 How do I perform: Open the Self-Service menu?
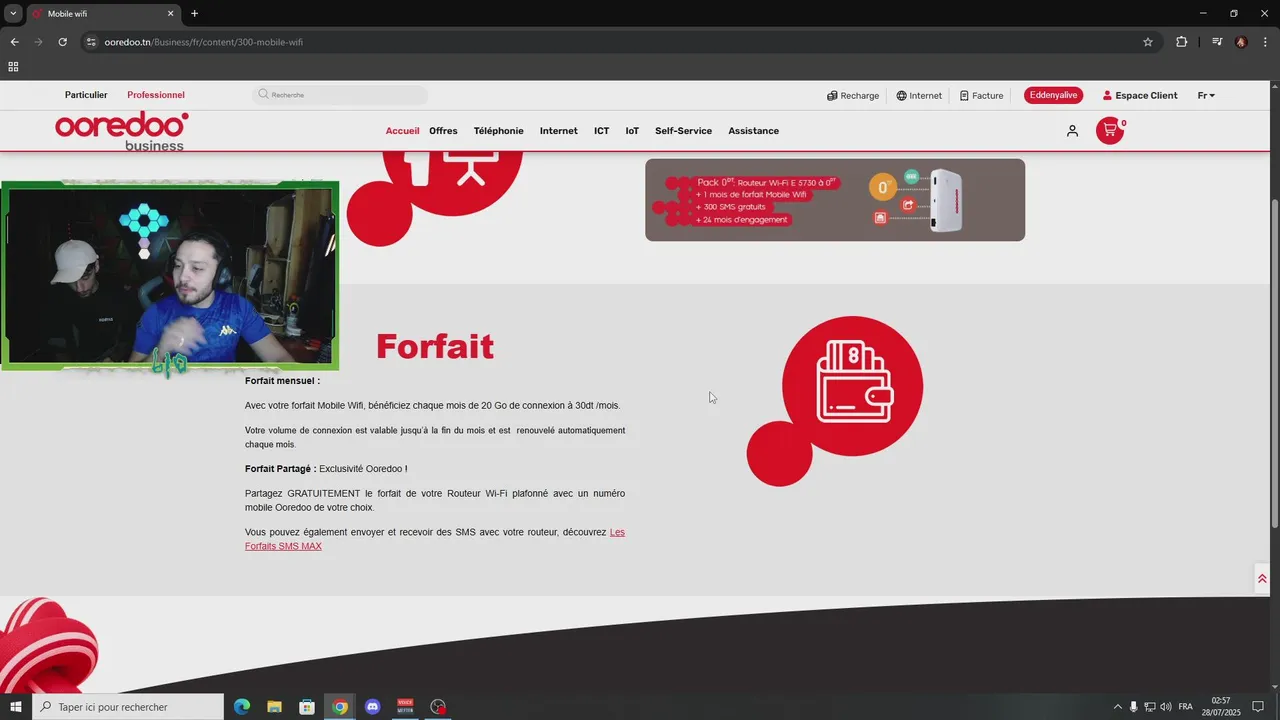(x=683, y=131)
